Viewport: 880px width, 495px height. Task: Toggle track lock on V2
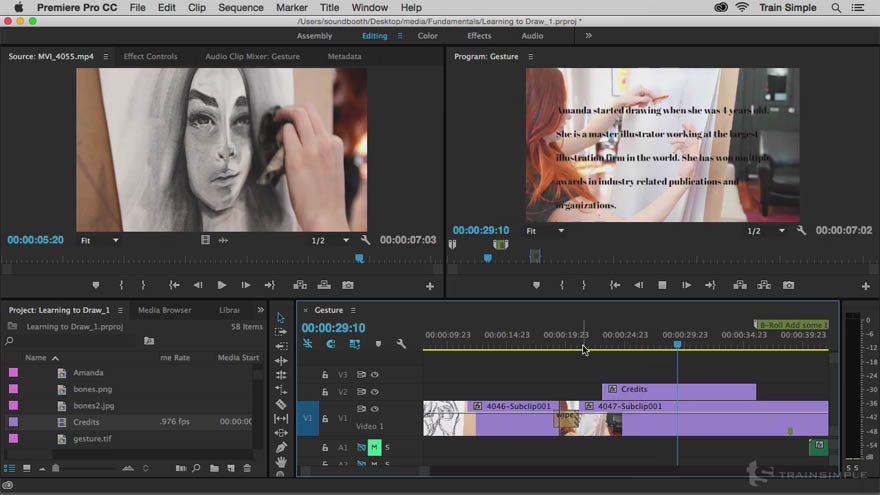coord(325,392)
